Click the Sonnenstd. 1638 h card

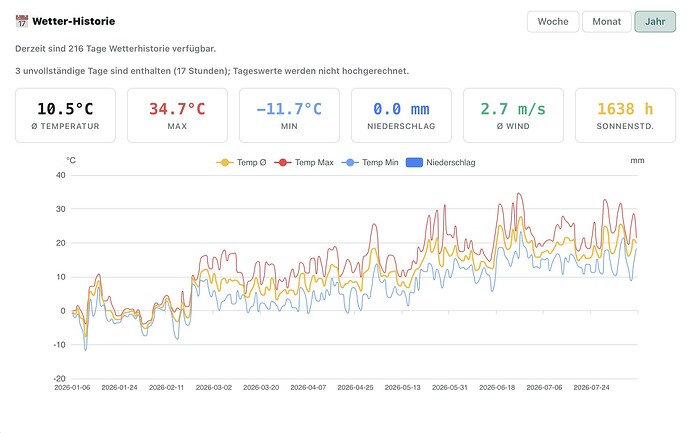point(625,115)
